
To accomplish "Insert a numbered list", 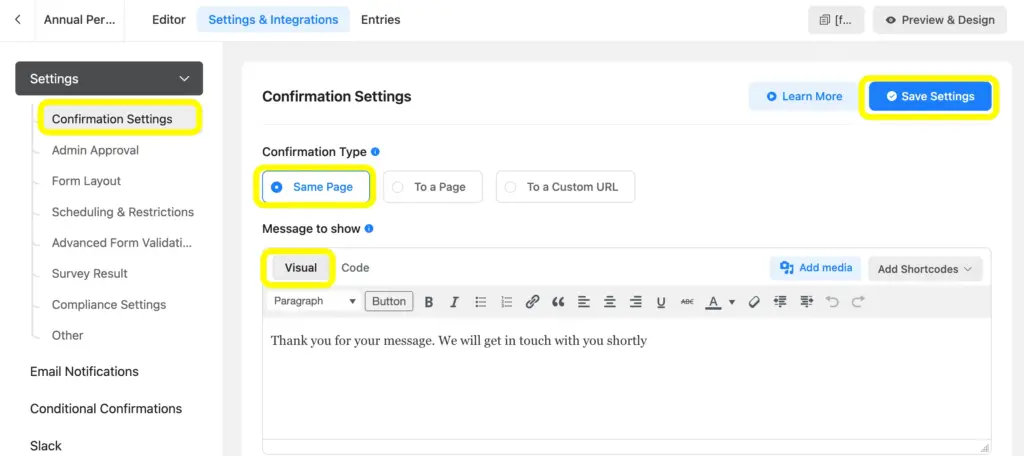I will (x=506, y=302).
